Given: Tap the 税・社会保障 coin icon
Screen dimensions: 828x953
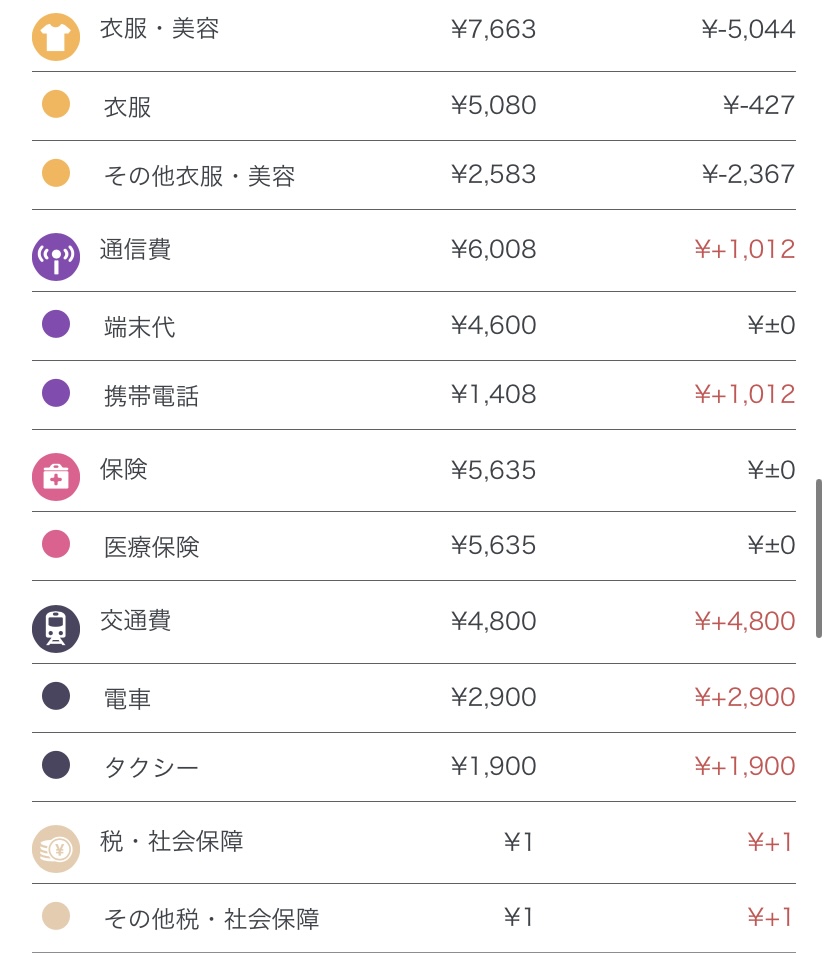Looking at the screenshot, I should point(56,849).
